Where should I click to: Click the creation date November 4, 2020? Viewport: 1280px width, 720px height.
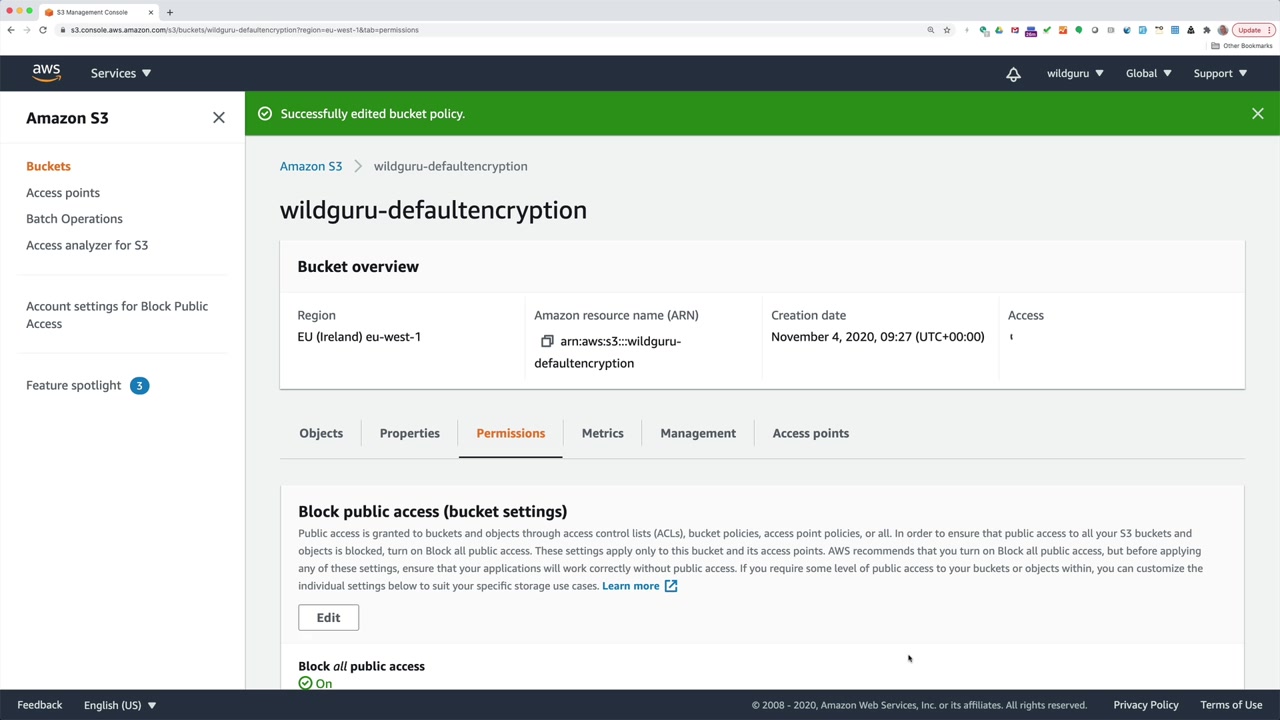877,337
